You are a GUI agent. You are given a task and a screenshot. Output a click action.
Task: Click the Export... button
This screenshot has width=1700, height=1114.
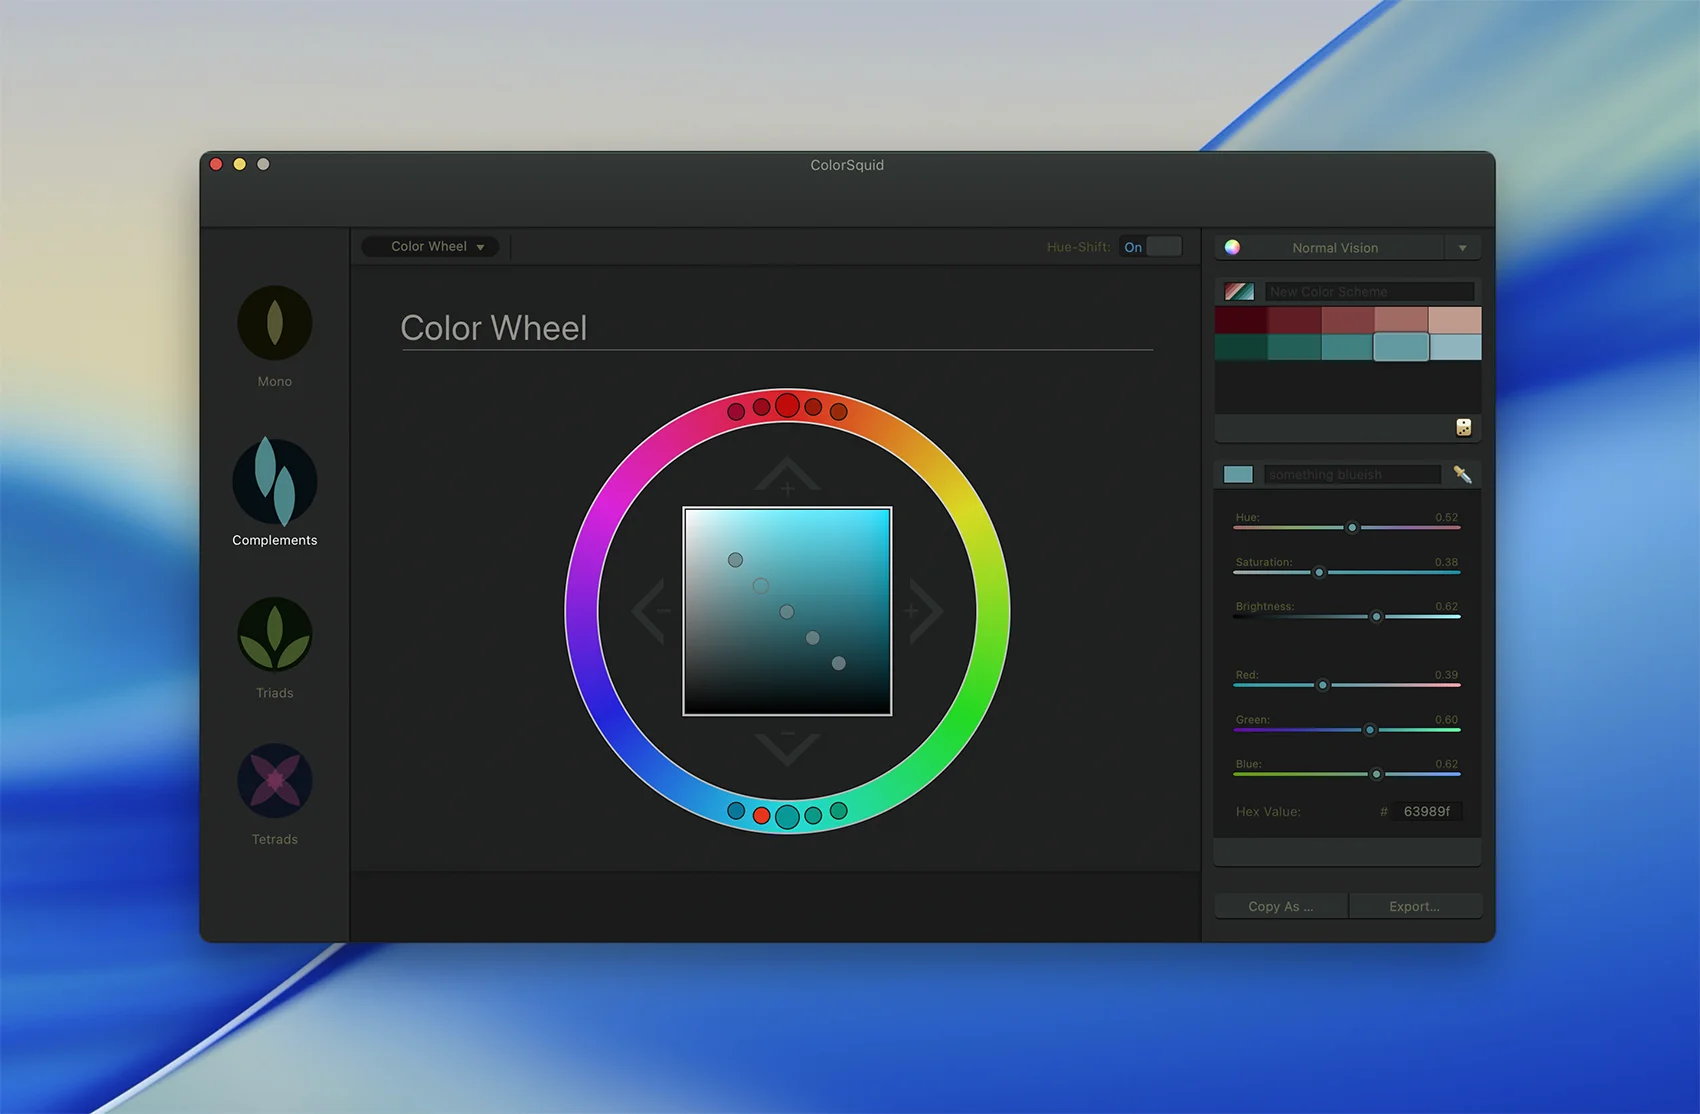click(1414, 906)
